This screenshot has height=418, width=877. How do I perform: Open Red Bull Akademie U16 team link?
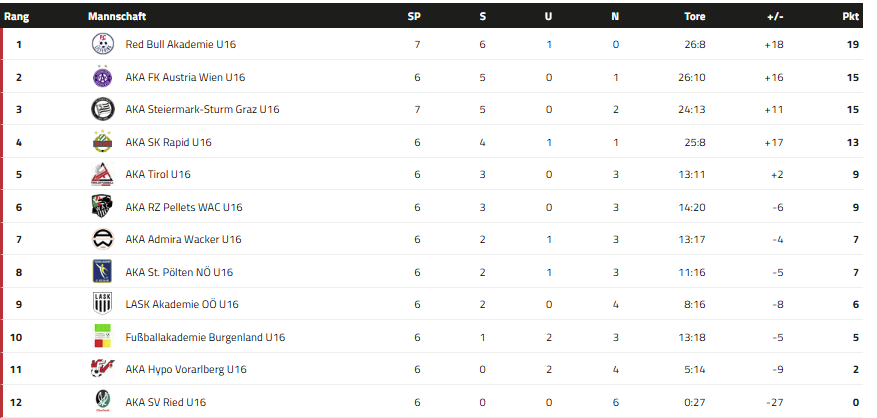point(180,45)
